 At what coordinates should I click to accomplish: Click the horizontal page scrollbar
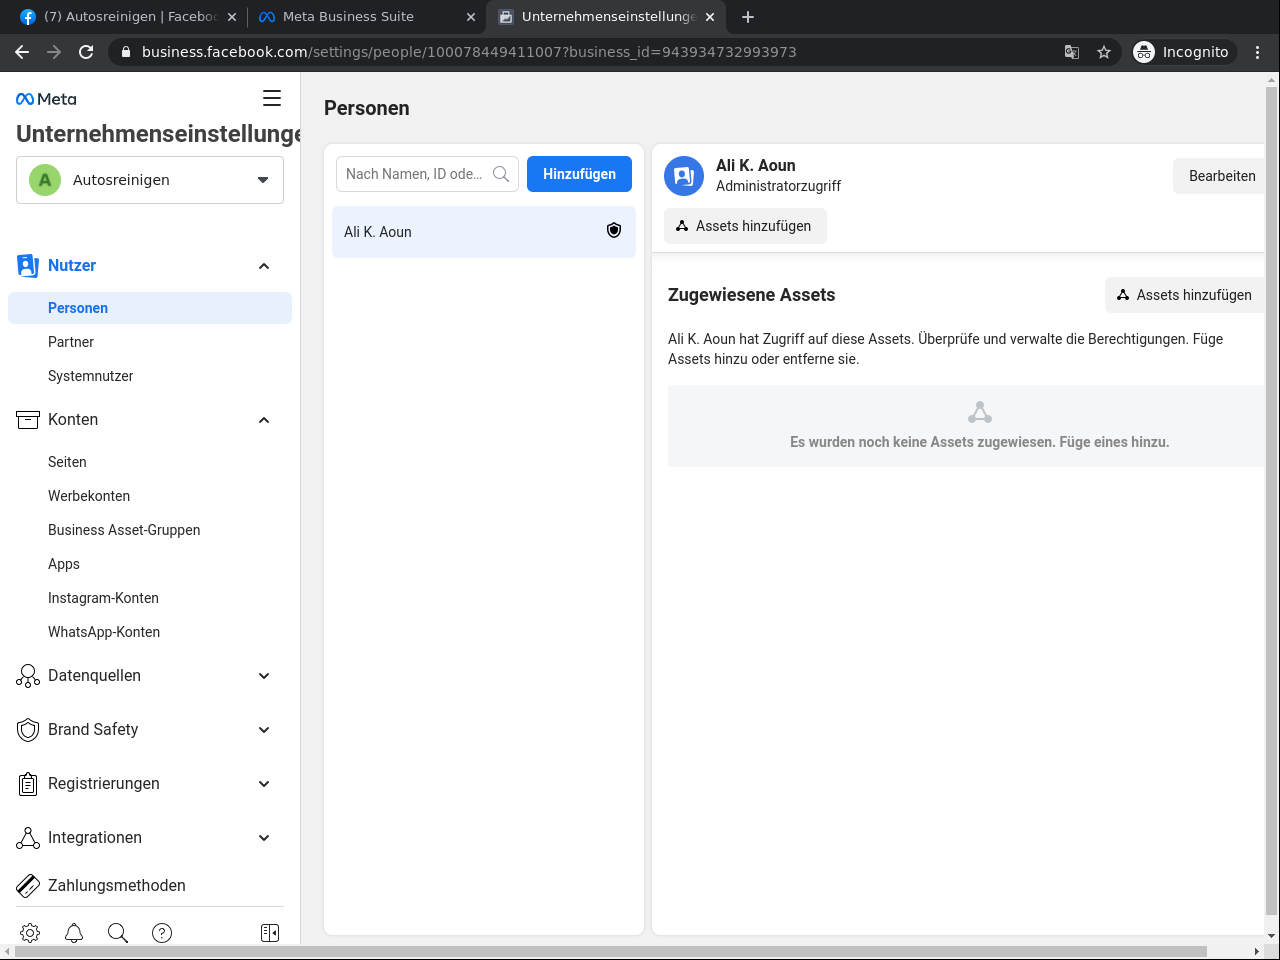610,951
